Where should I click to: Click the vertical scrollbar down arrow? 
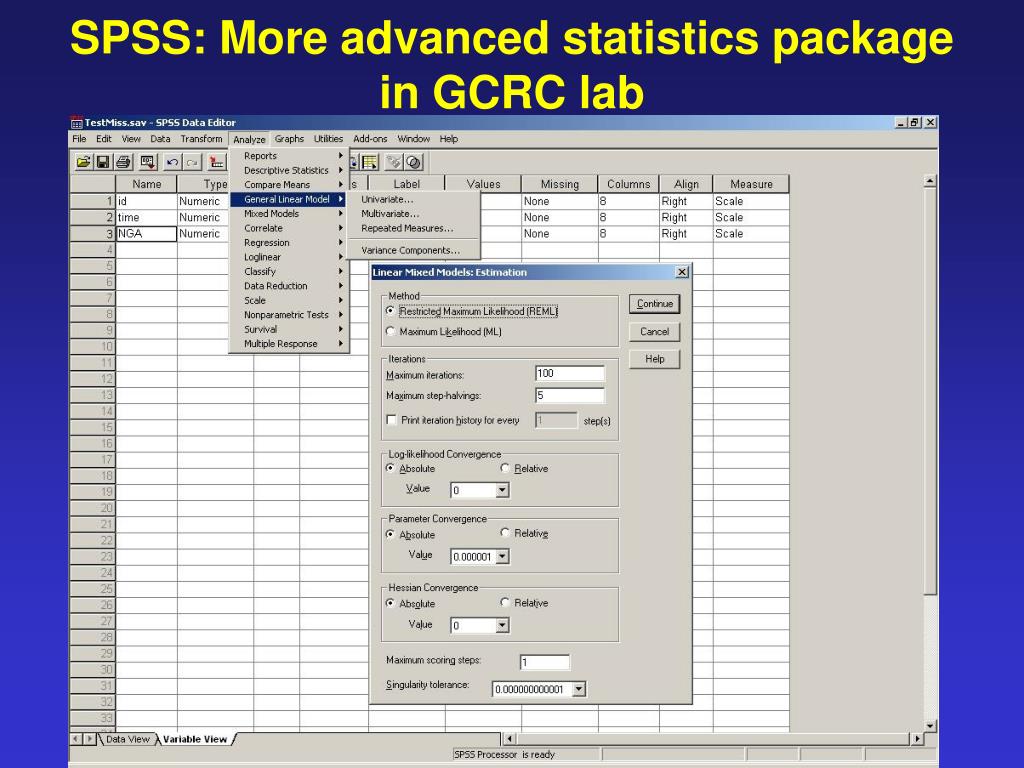[x=931, y=726]
